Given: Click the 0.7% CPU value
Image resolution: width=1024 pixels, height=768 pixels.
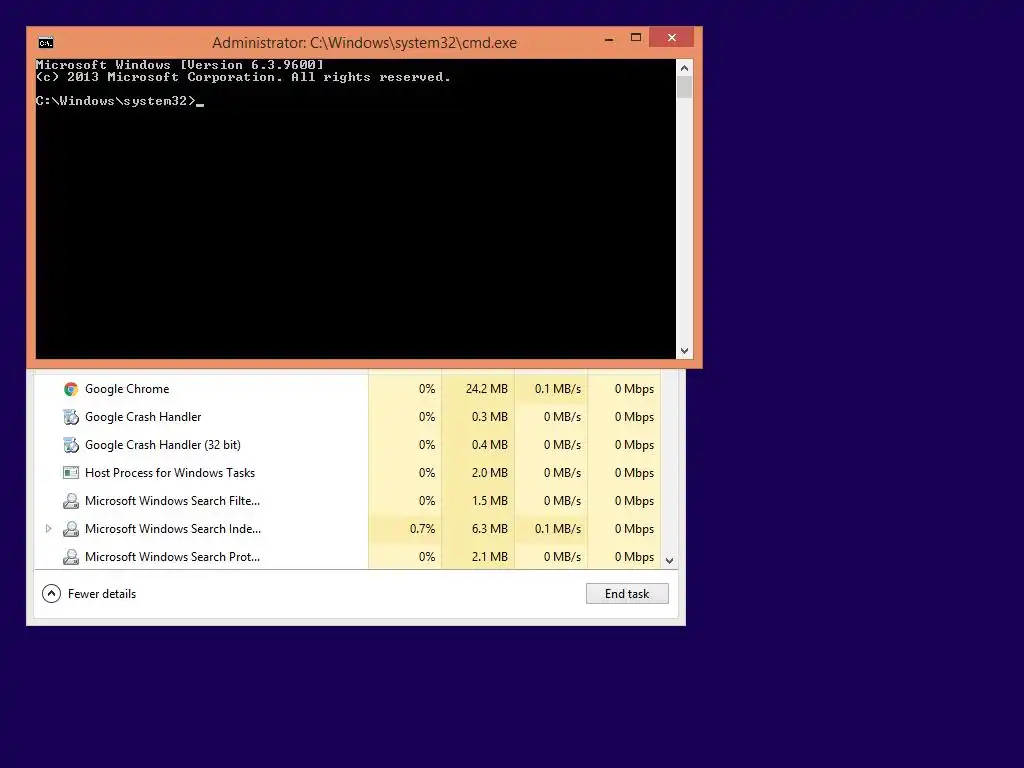Looking at the screenshot, I should 423,529.
